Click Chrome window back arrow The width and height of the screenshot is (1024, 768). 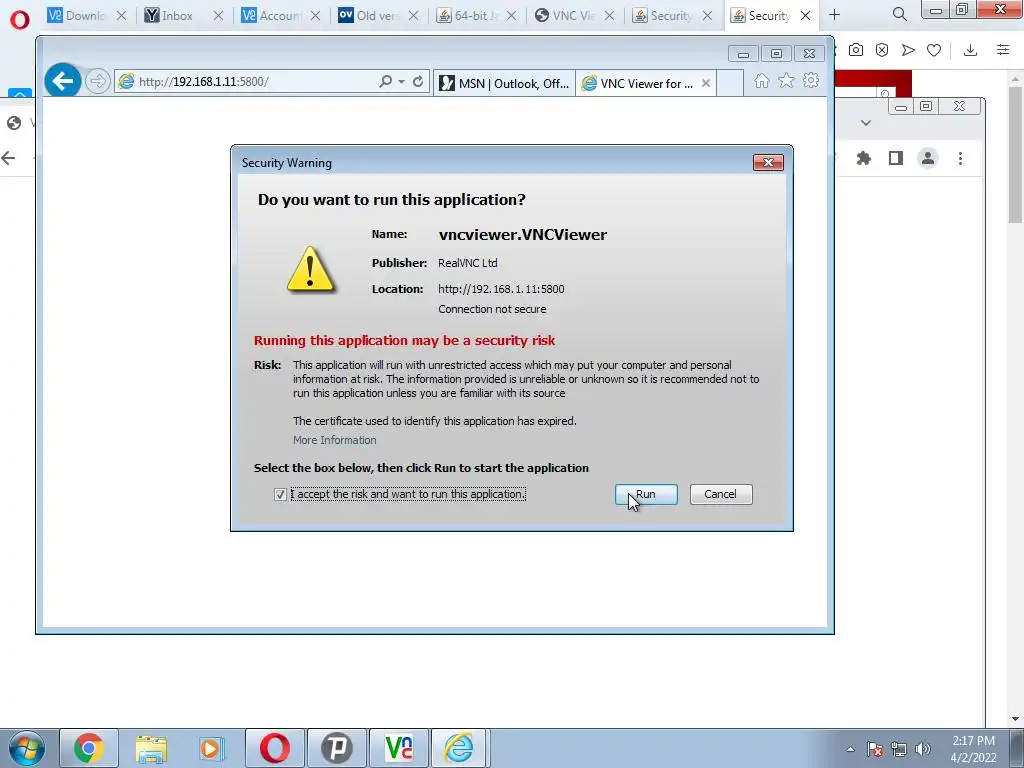[x=8, y=158]
